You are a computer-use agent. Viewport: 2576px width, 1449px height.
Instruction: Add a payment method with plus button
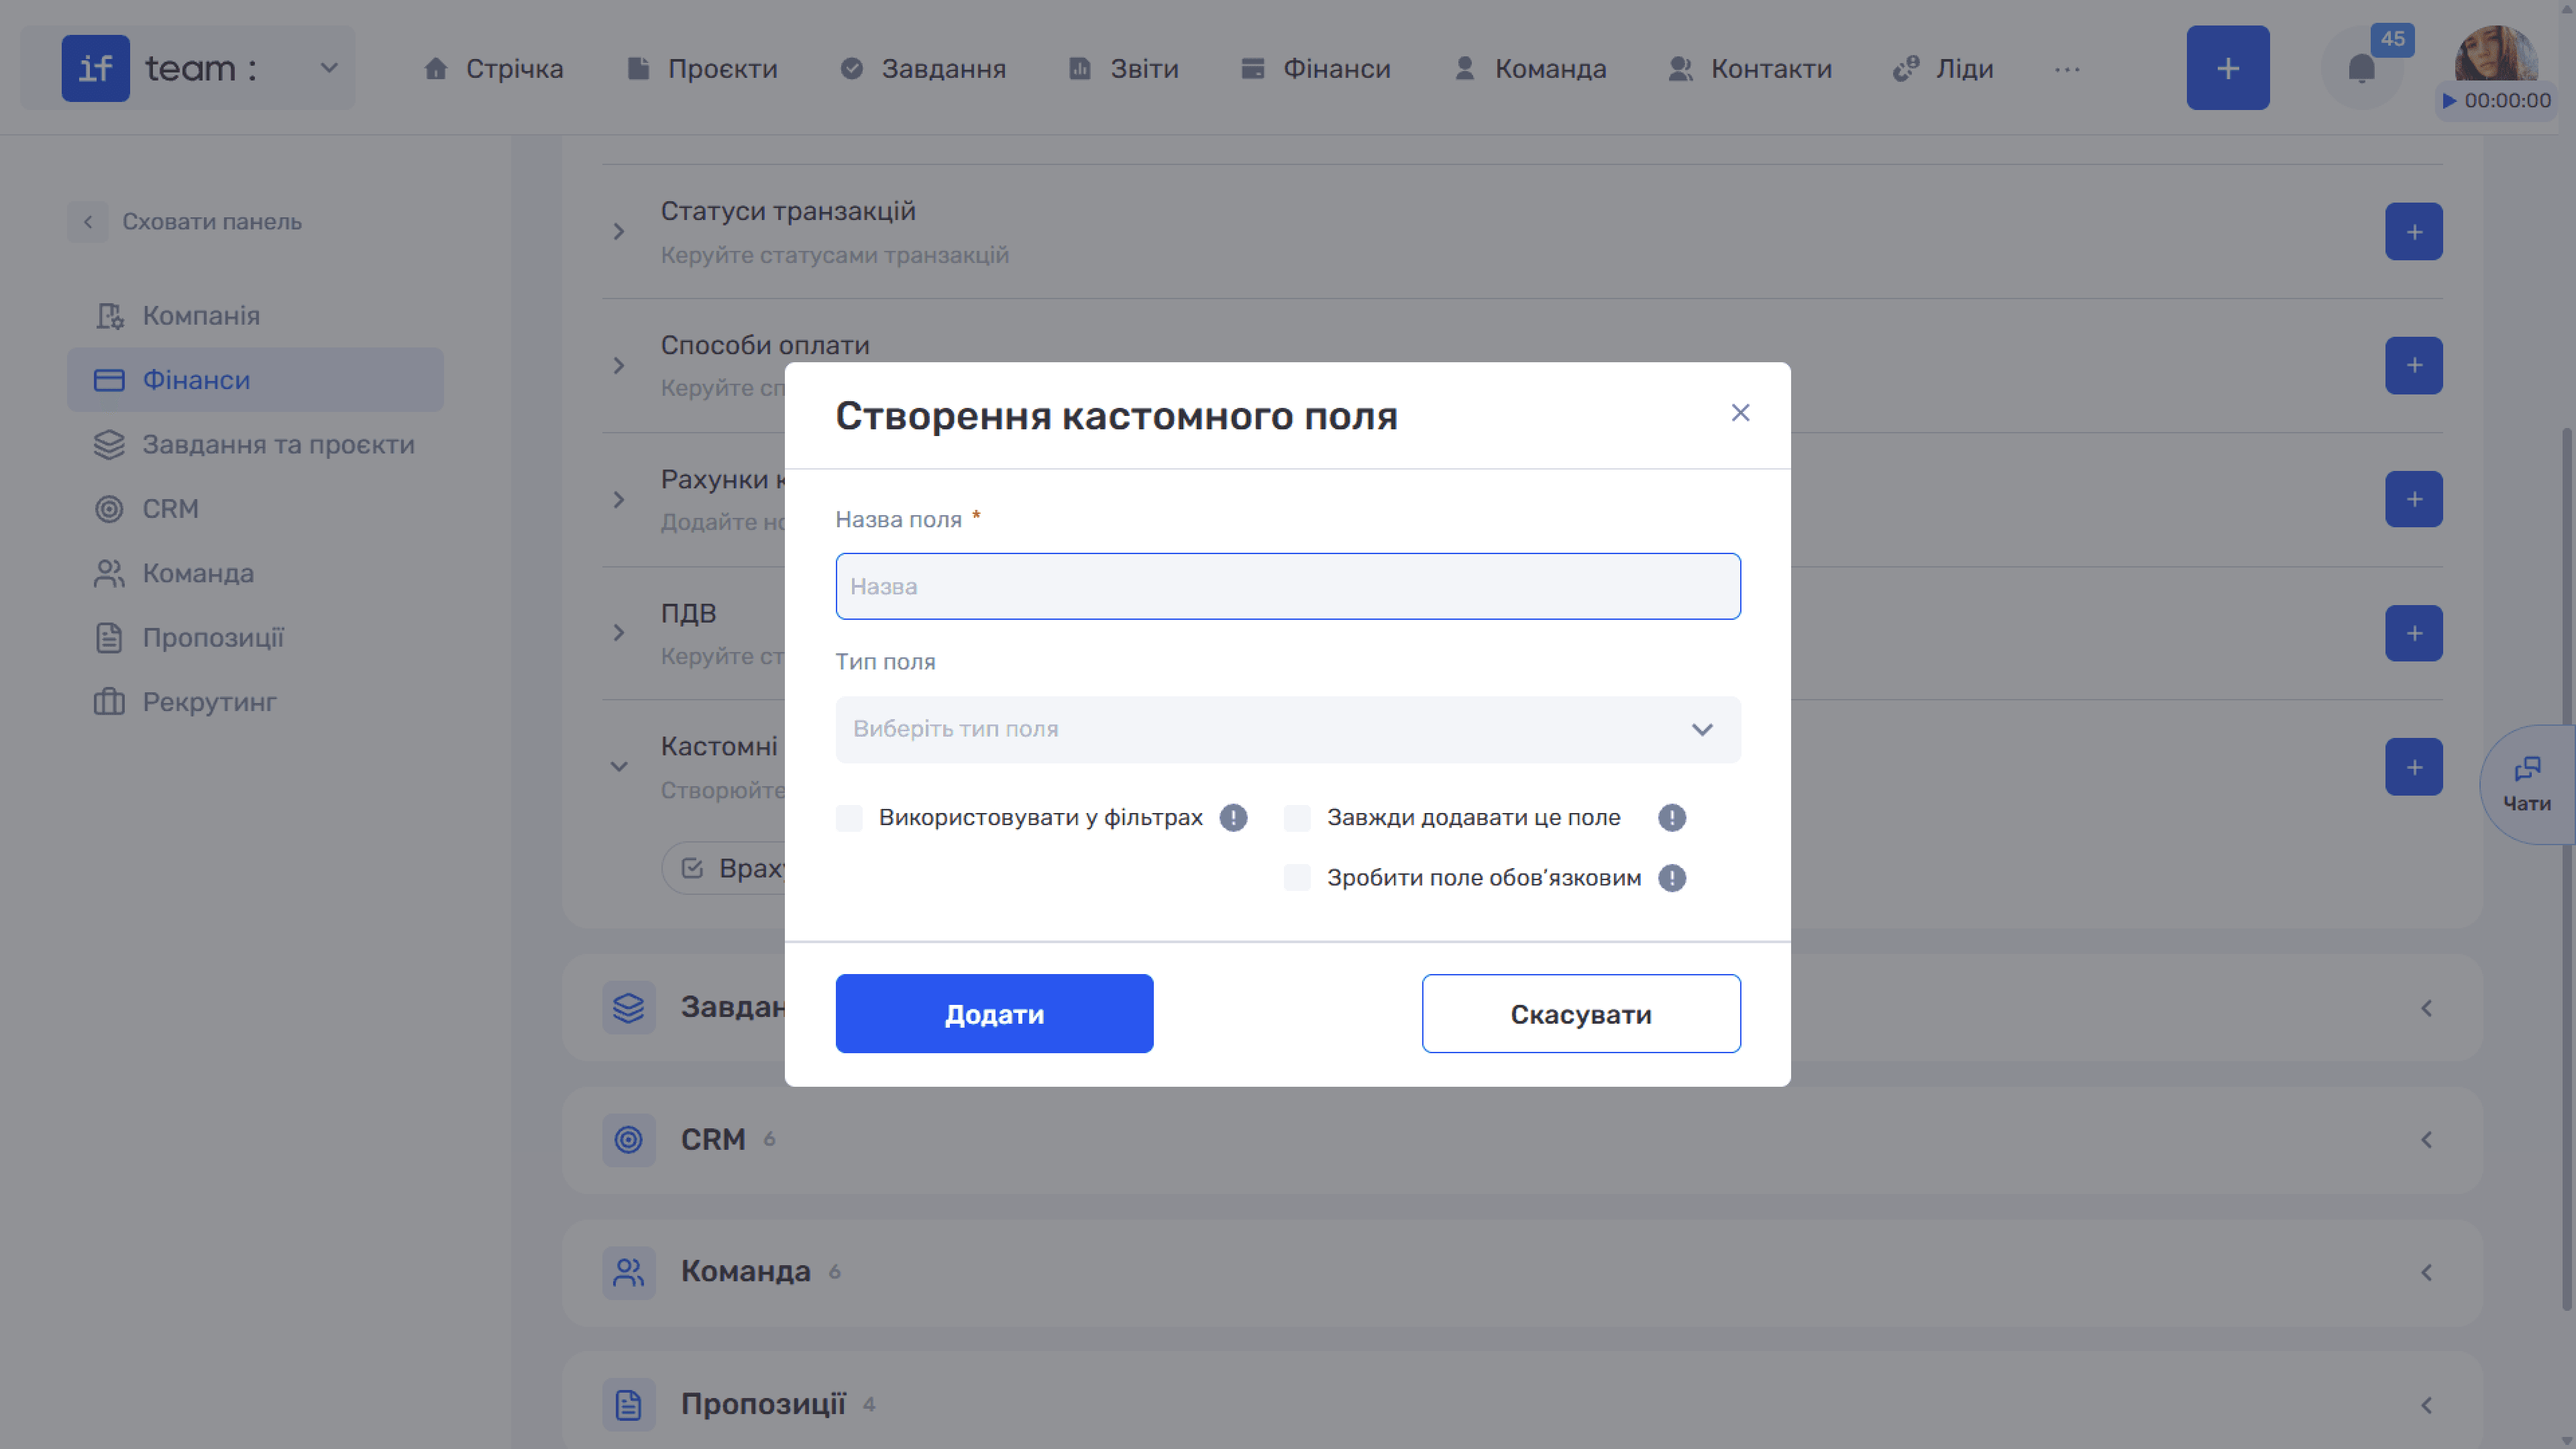coord(2413,366)
